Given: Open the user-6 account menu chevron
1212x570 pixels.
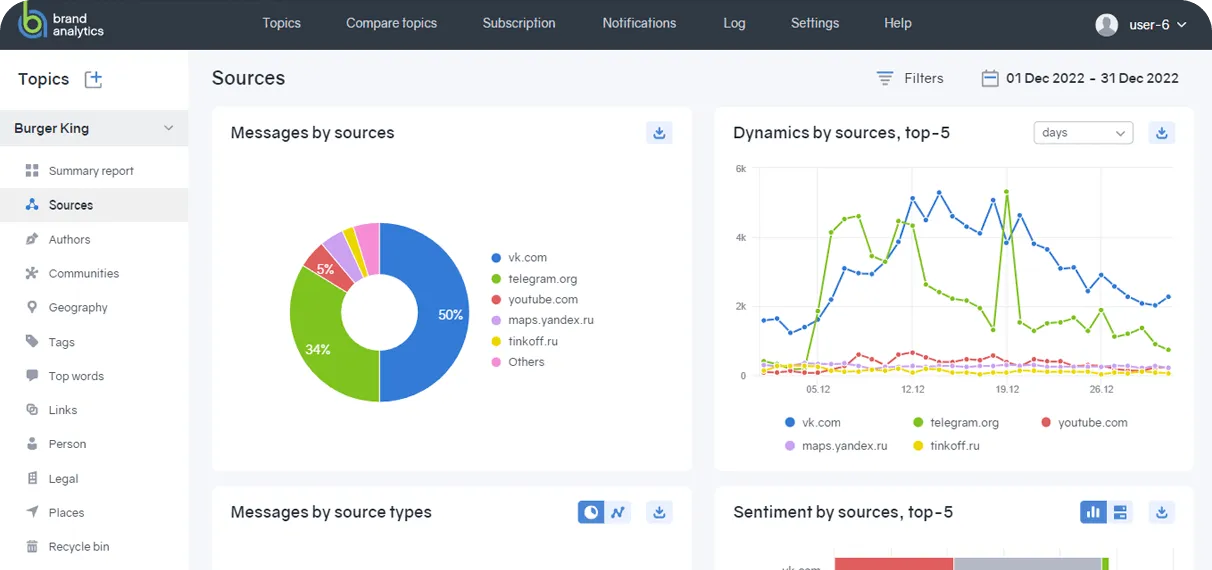Looking at the screenshot, I should tap(1182, 25).
